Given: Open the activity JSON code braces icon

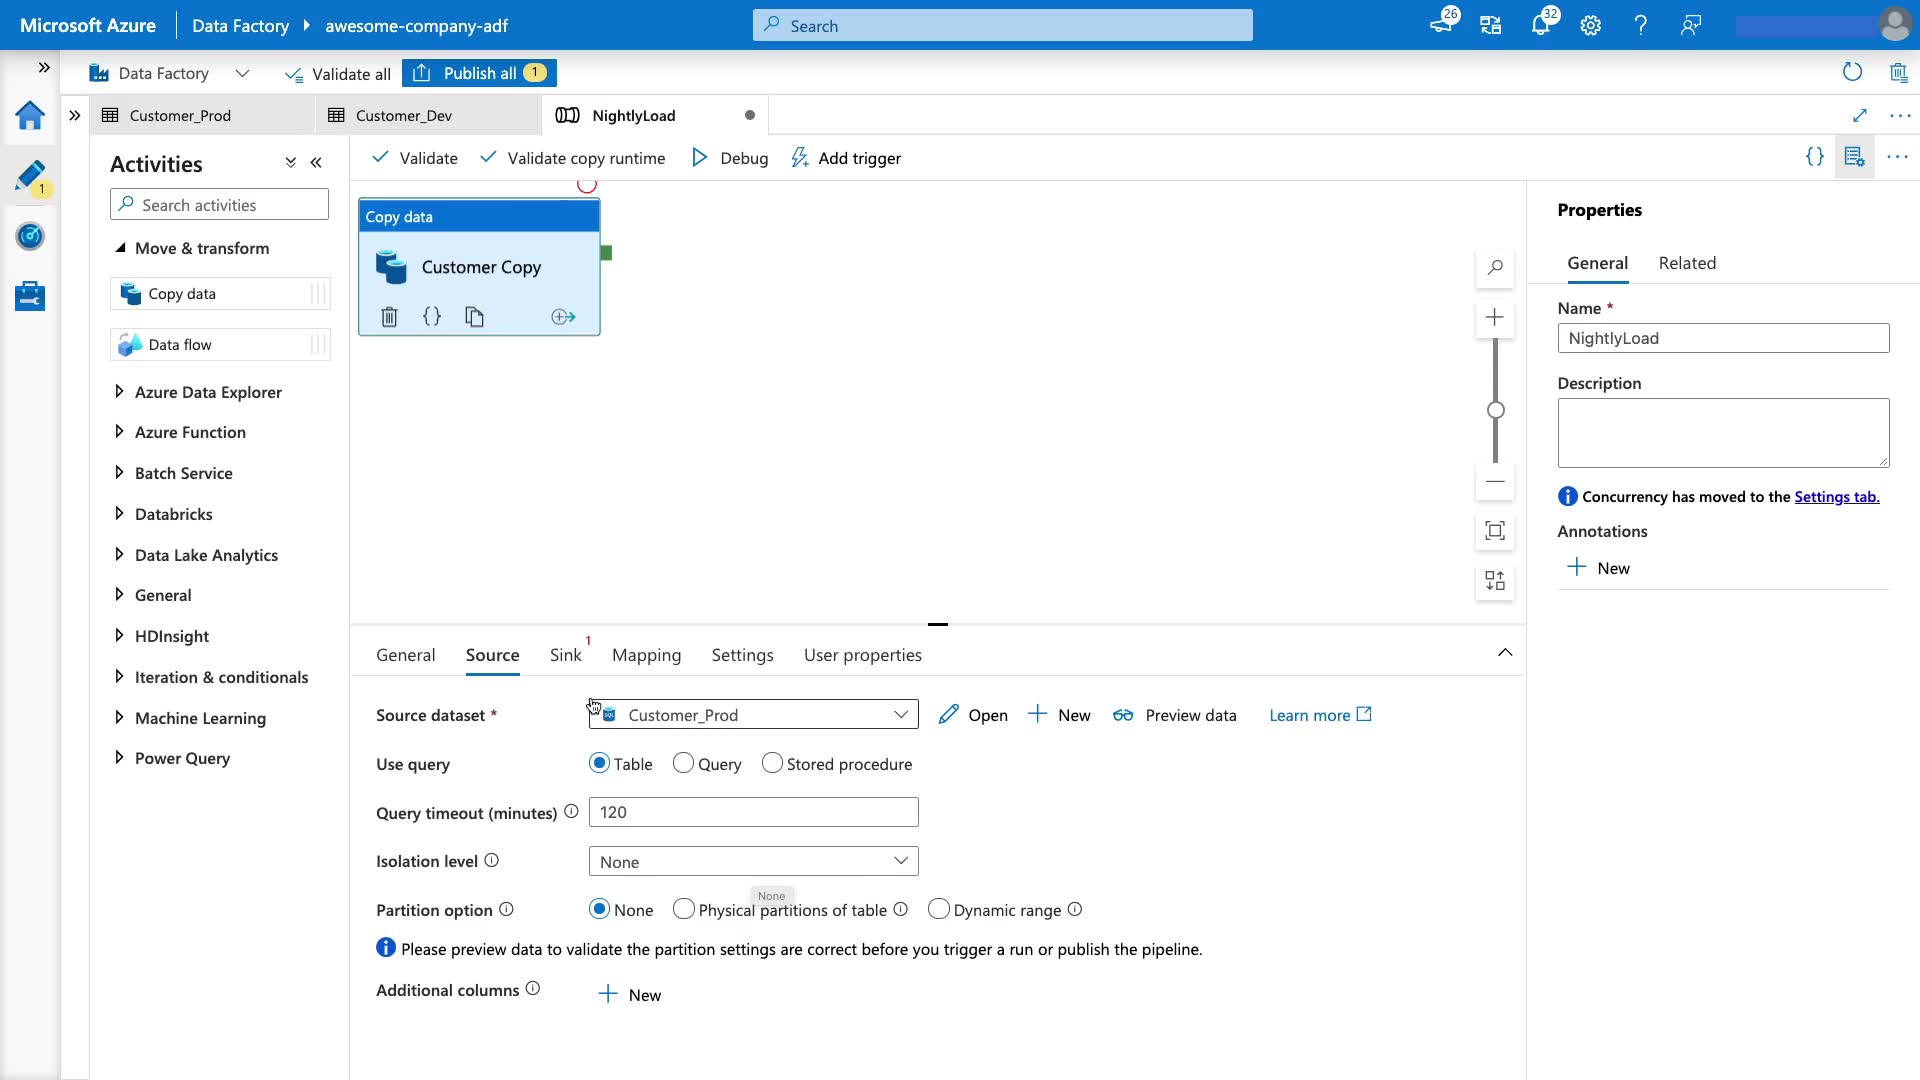Looking at the screenshot, I should coord(432,317).
